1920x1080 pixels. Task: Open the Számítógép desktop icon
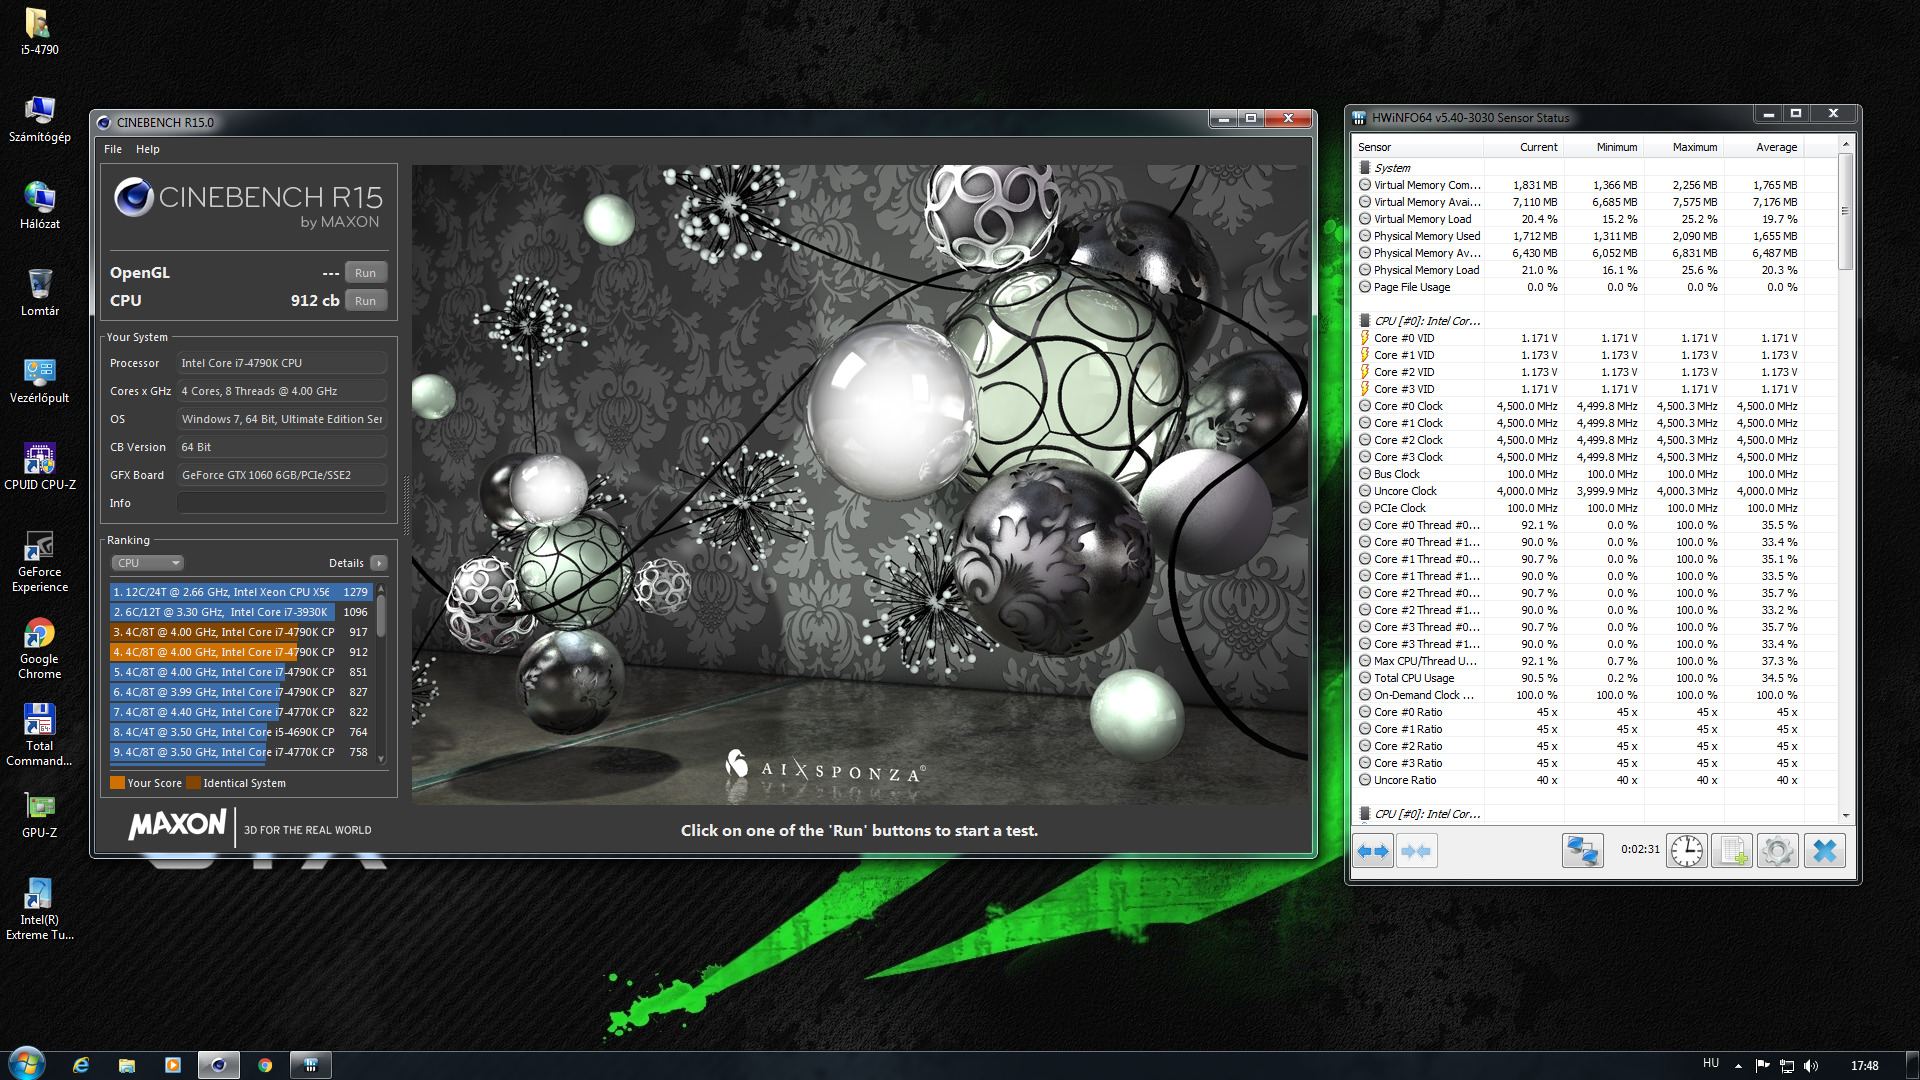pos(40,118)
